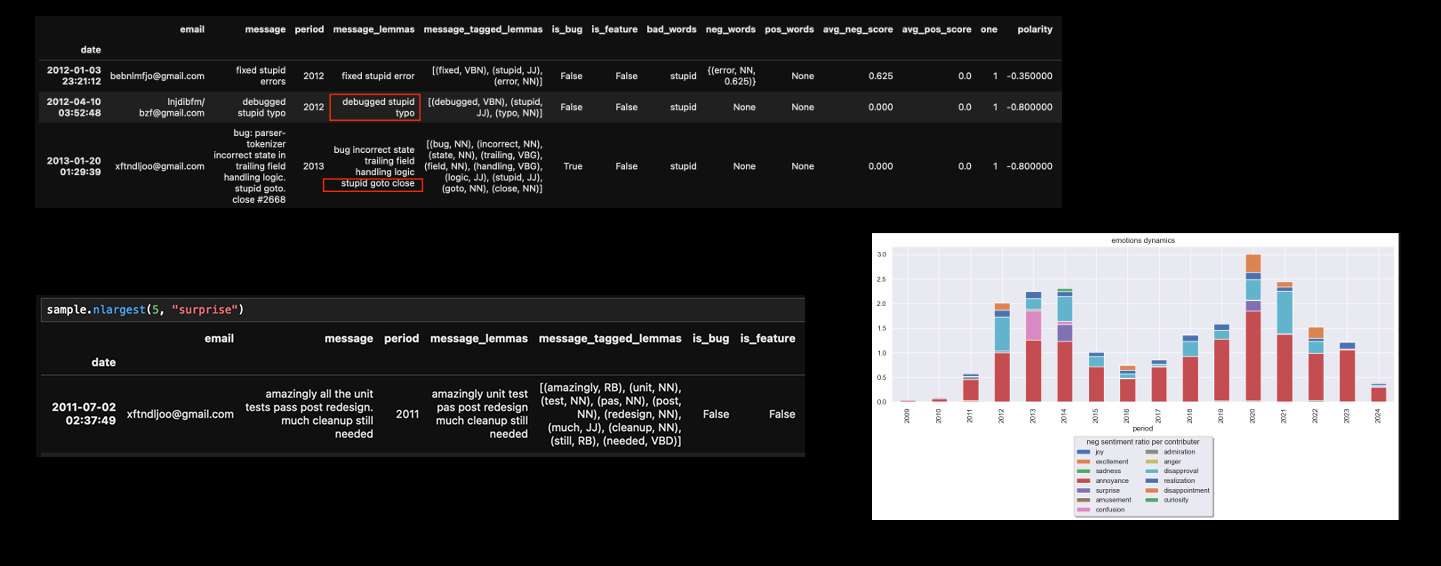This screenshot has height=566, width=1441.
Task: Click the polarity column header
Action: pos(1034,29)
